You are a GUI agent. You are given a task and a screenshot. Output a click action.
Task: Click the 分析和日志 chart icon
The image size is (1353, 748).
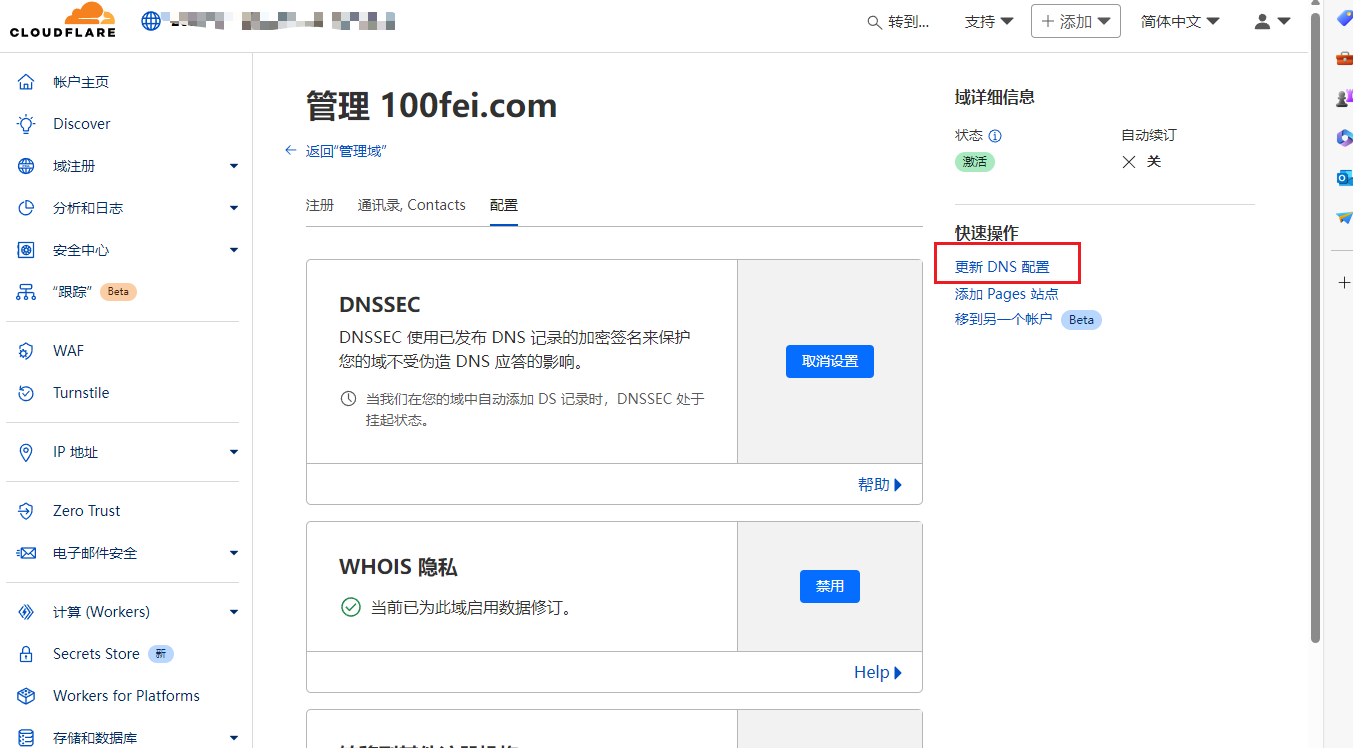coord(27,208)
